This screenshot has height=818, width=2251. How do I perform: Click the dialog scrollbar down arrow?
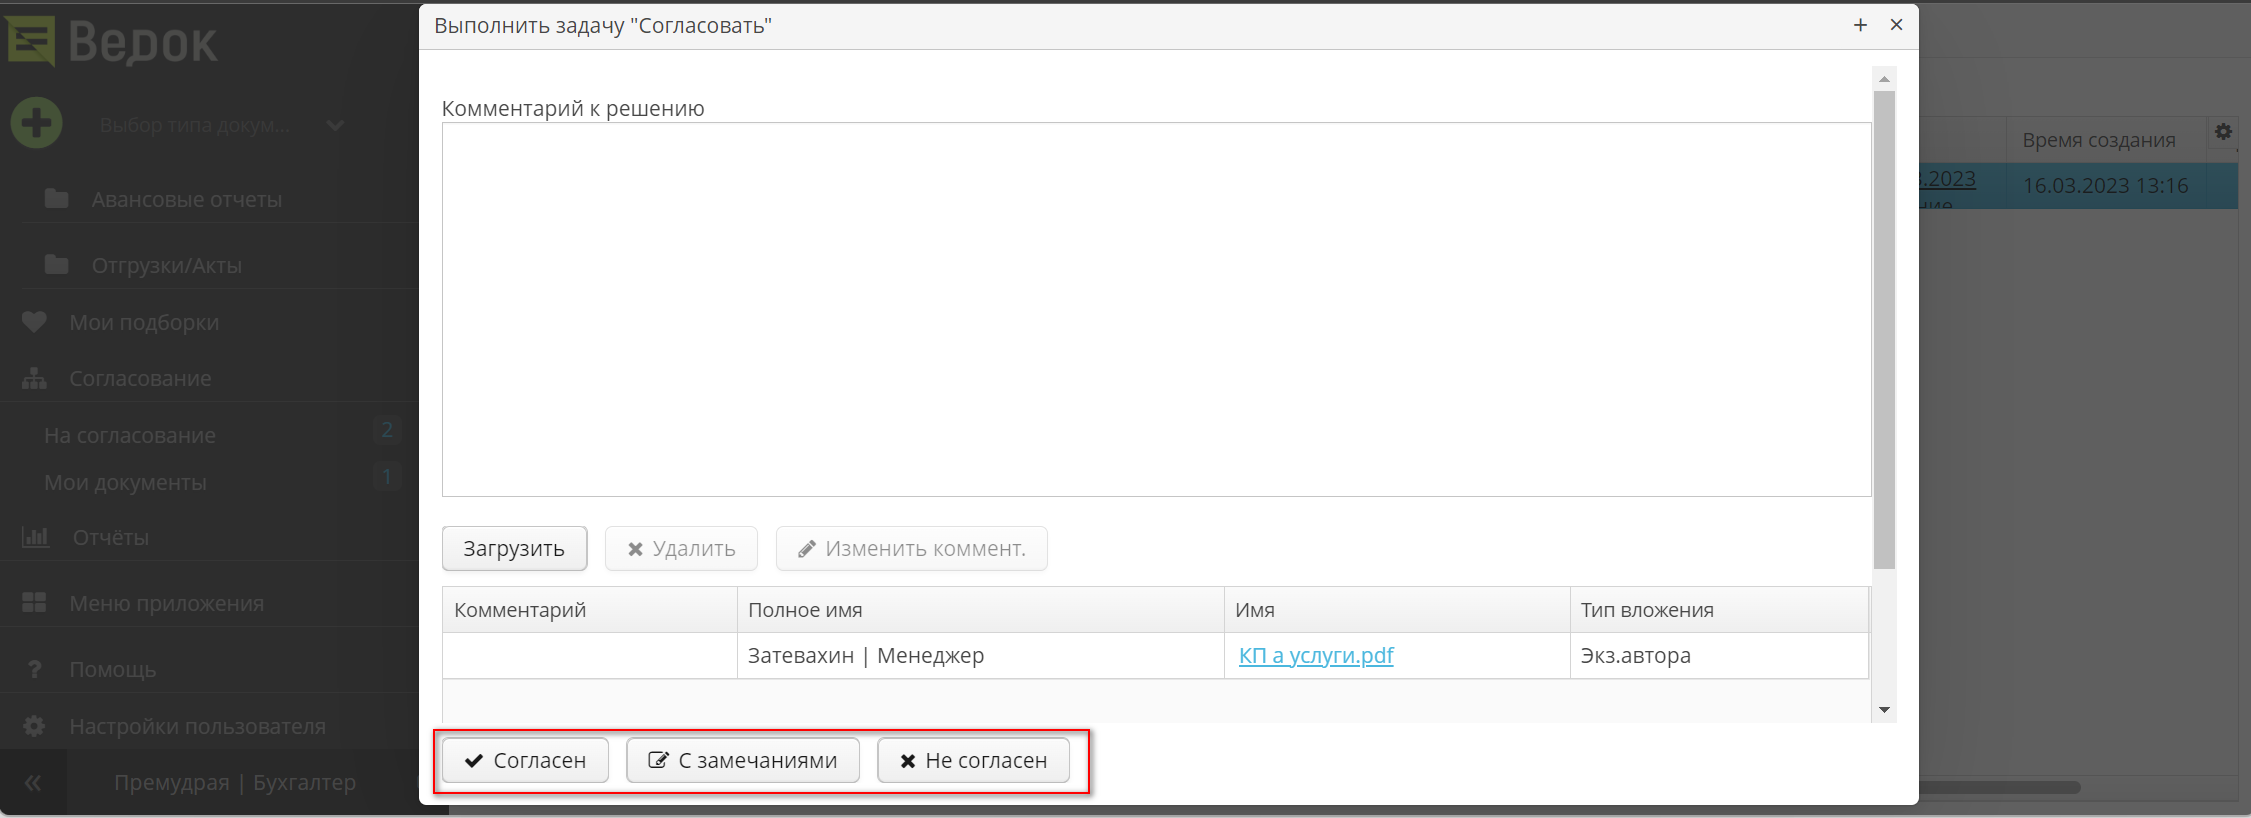(1884, 710)
